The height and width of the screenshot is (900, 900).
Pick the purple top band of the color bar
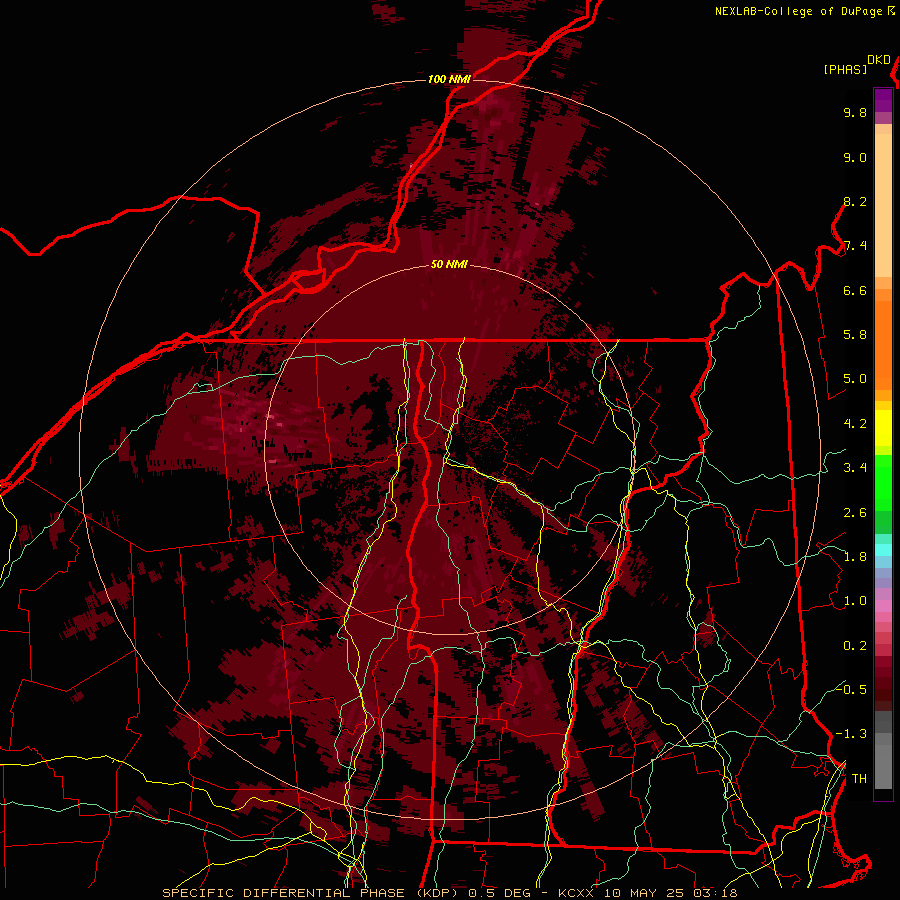pyautogui.click(x=883, y=100)
